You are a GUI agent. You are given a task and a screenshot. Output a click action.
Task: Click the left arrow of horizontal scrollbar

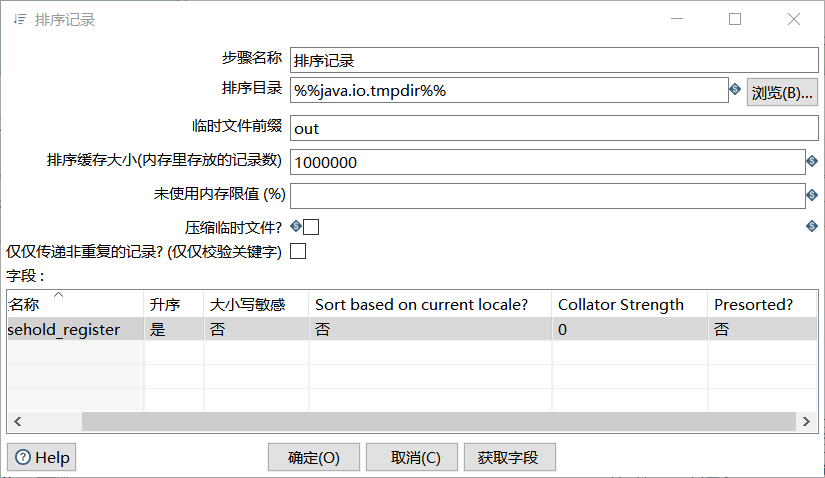tap(18, 421)
